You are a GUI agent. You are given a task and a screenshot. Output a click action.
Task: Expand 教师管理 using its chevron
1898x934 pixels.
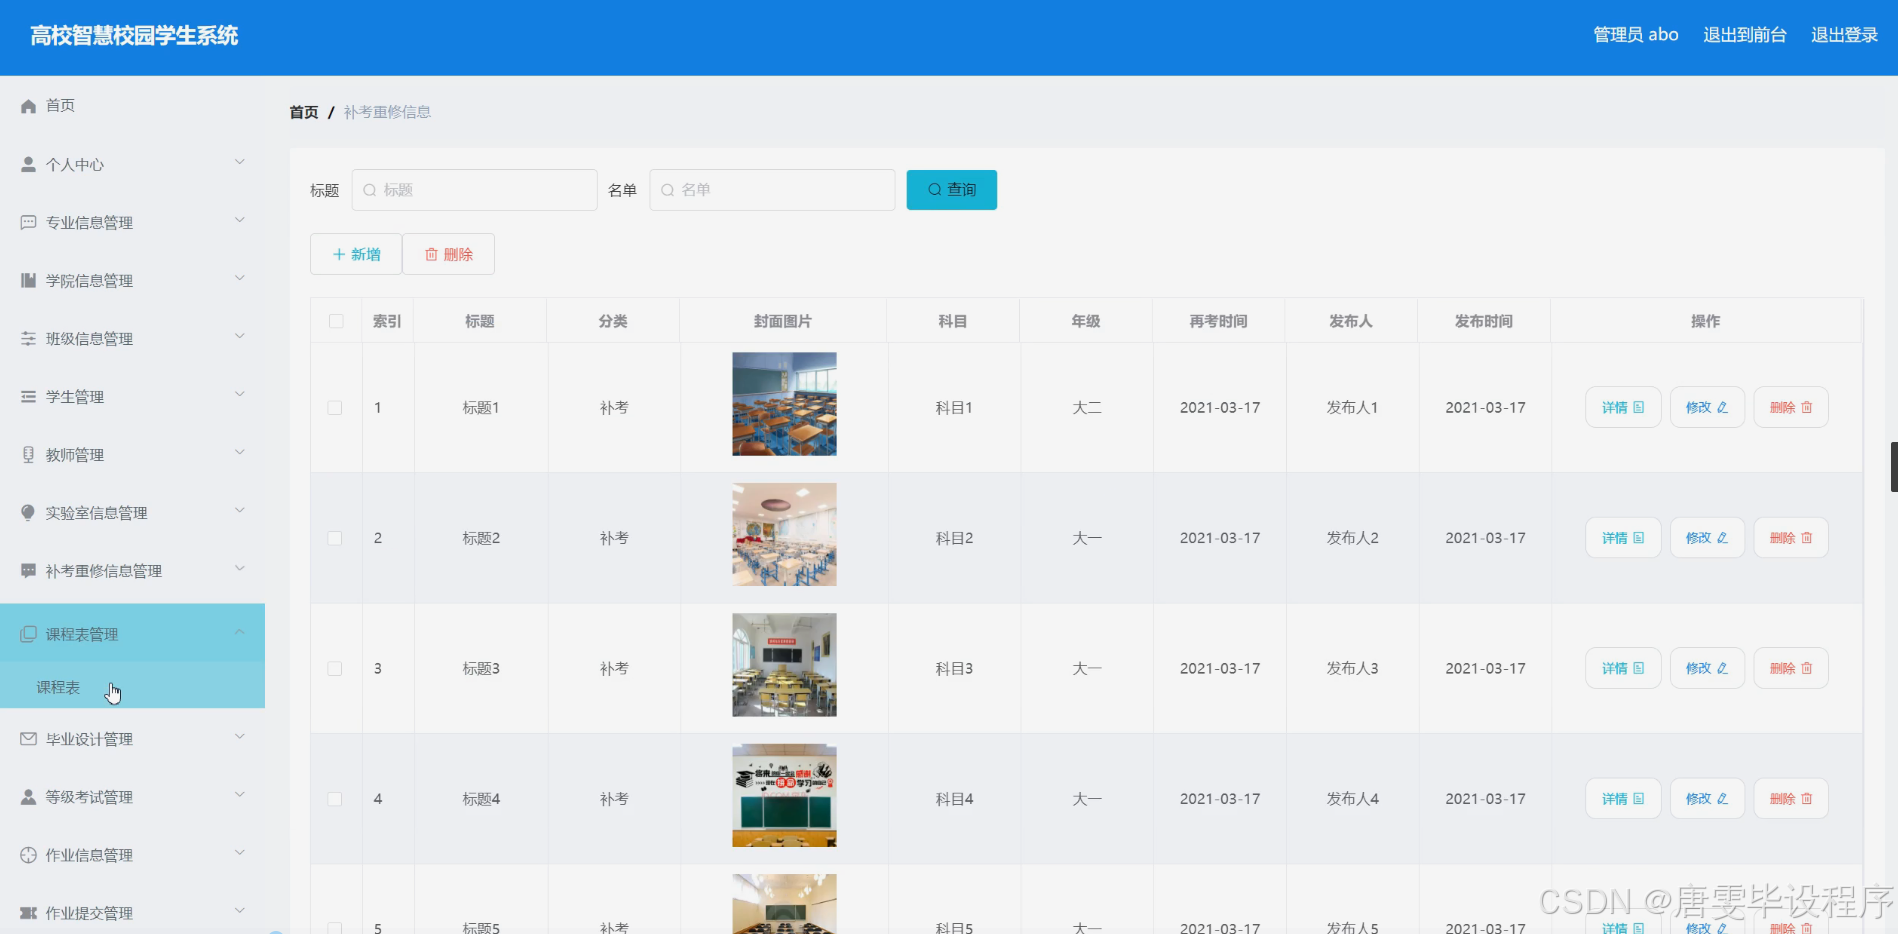(239, 452)
